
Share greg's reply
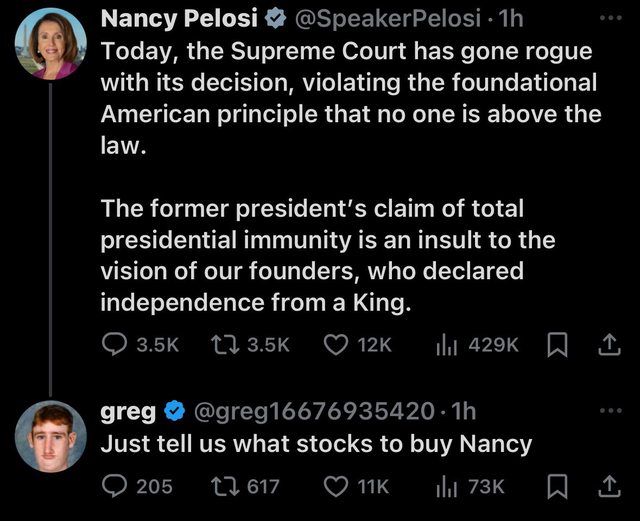click(x=608, y=486)
